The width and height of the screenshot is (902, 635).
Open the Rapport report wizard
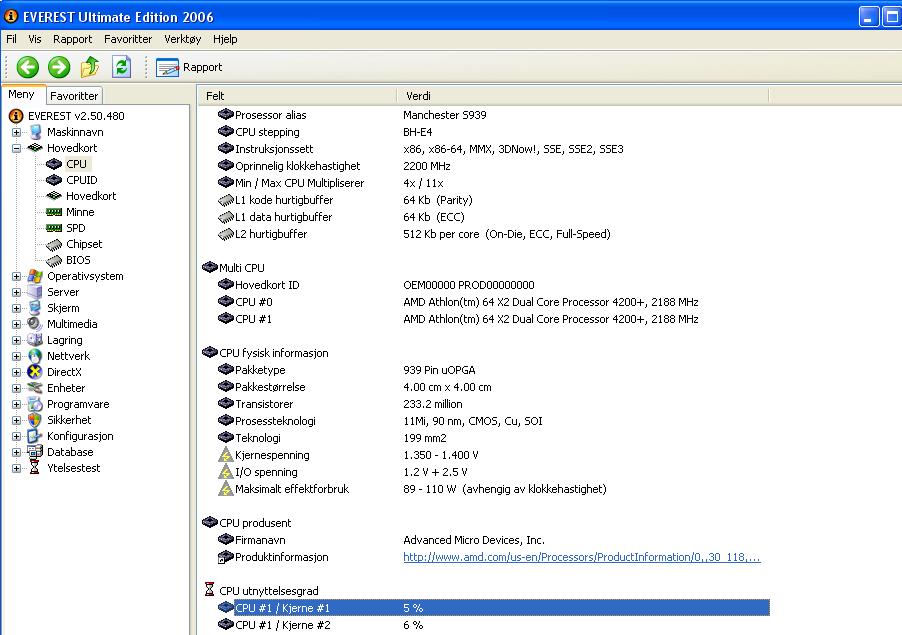point(189,67)
